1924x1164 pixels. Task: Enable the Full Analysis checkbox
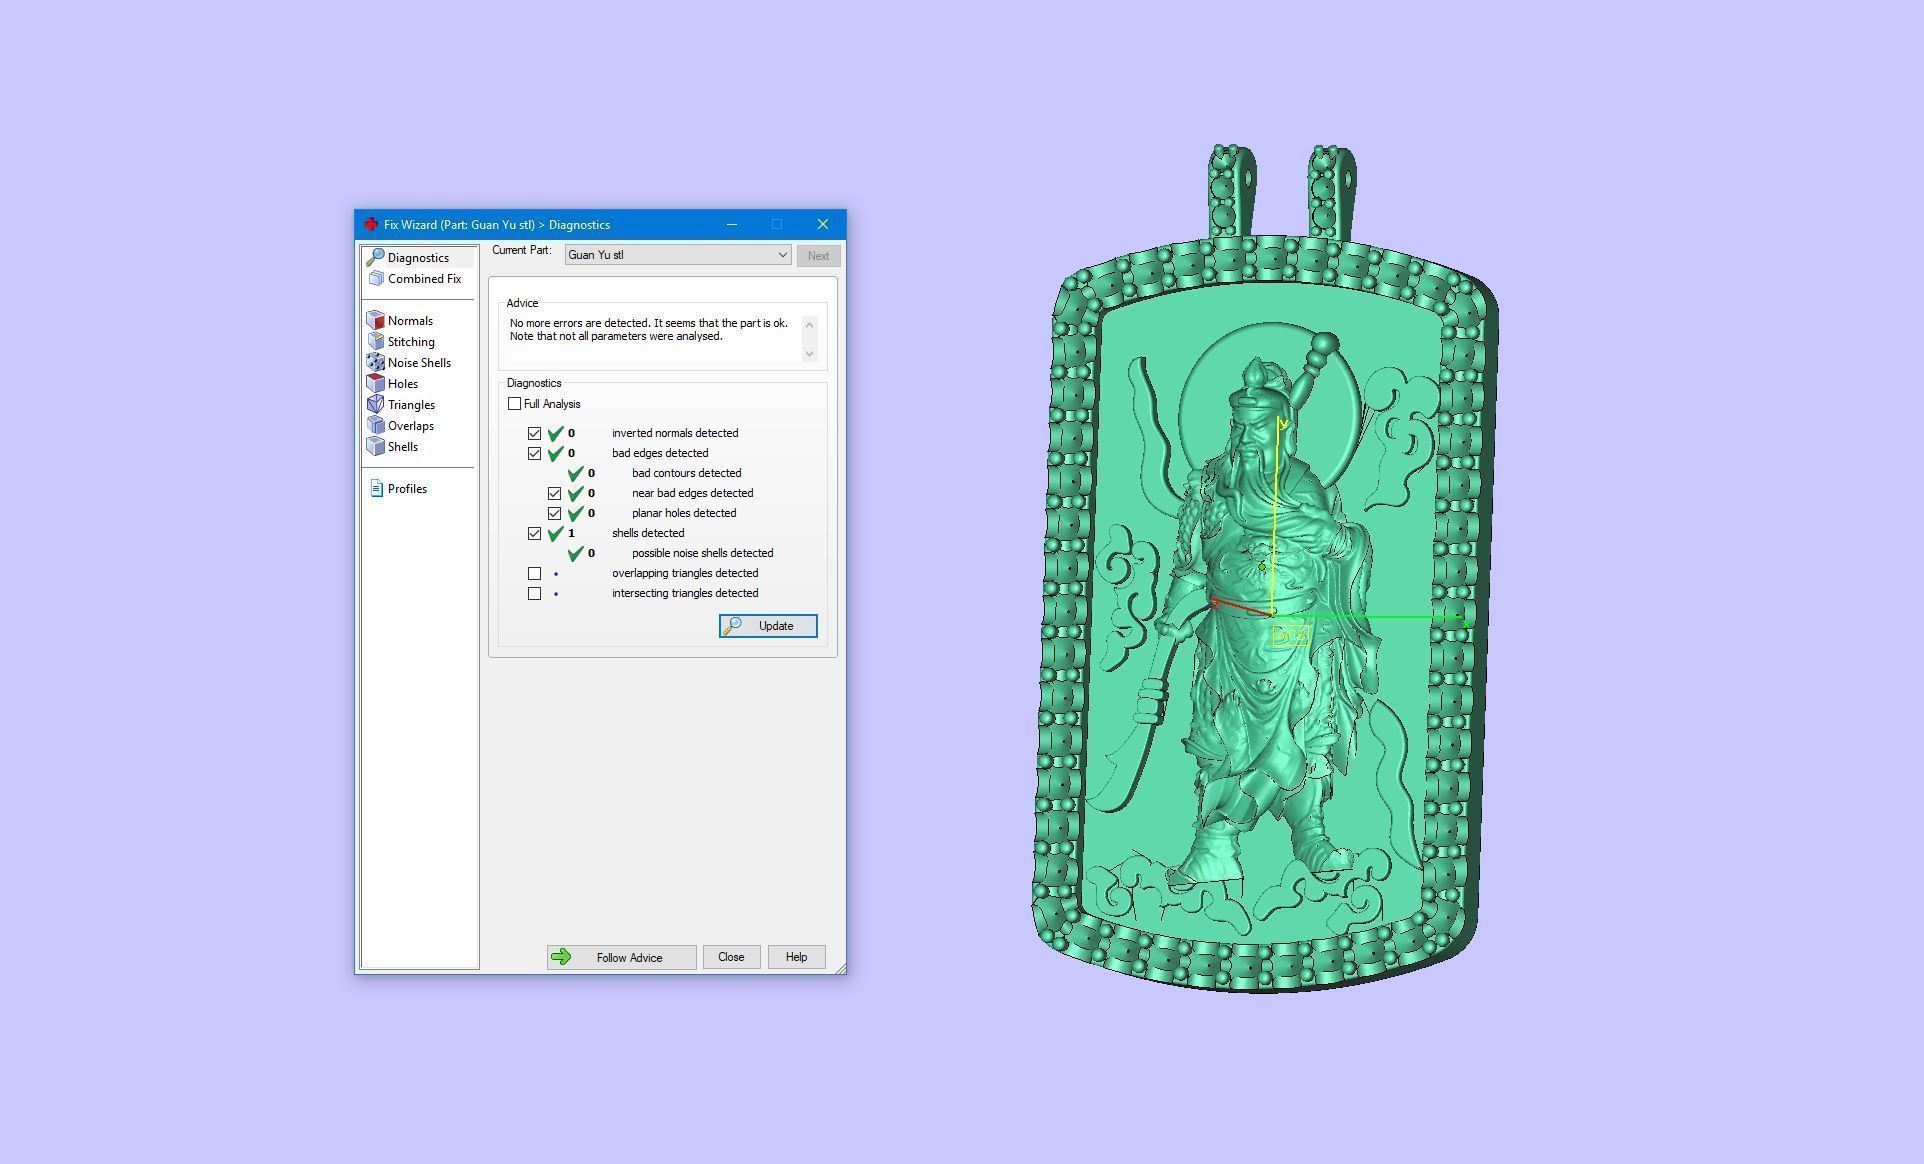coord(514,404)
